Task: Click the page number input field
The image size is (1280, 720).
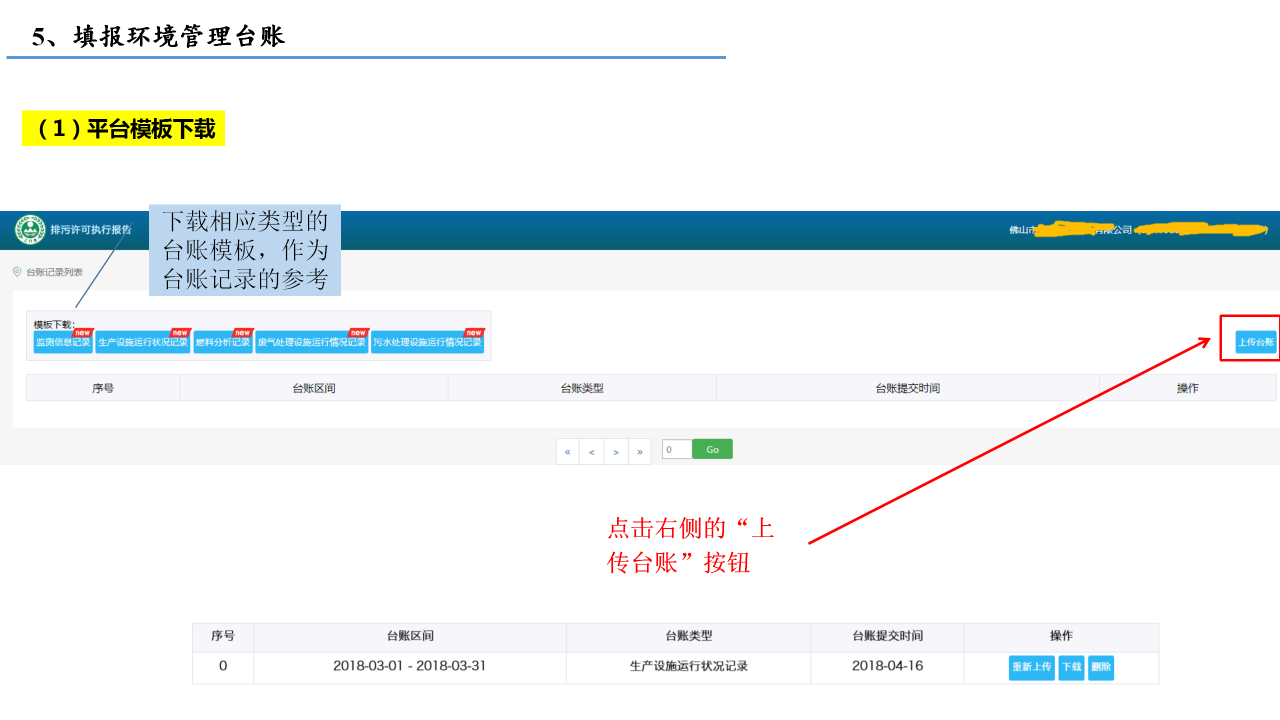Action: tap(676, 449)
